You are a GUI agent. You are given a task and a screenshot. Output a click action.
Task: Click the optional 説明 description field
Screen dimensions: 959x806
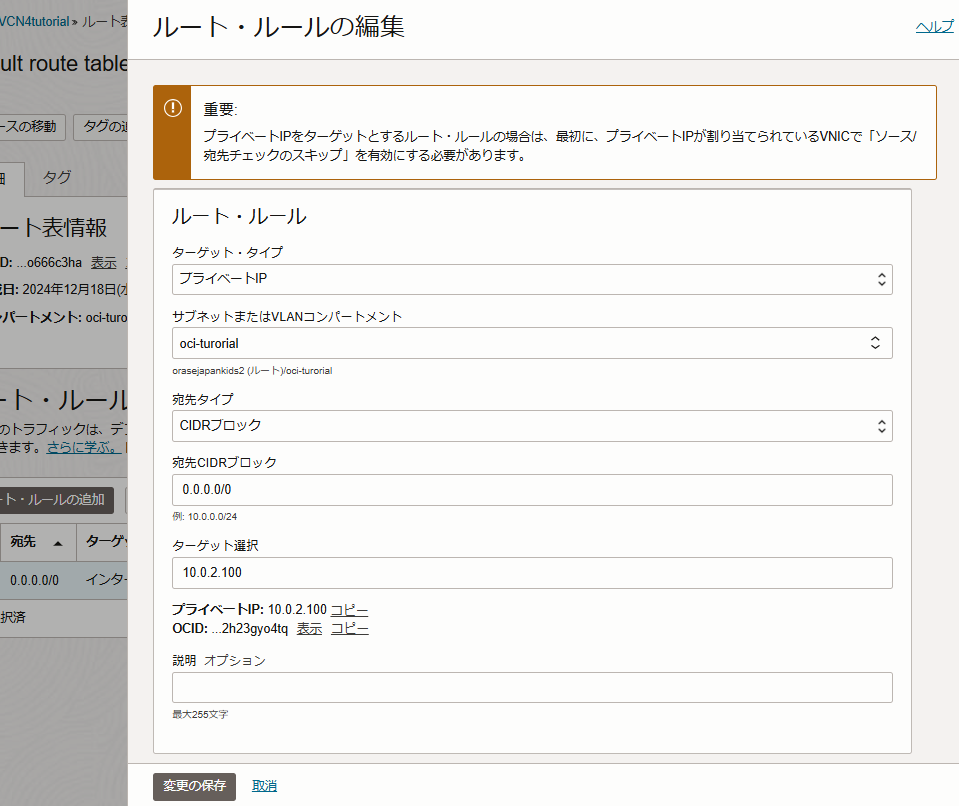click(530, 687)
